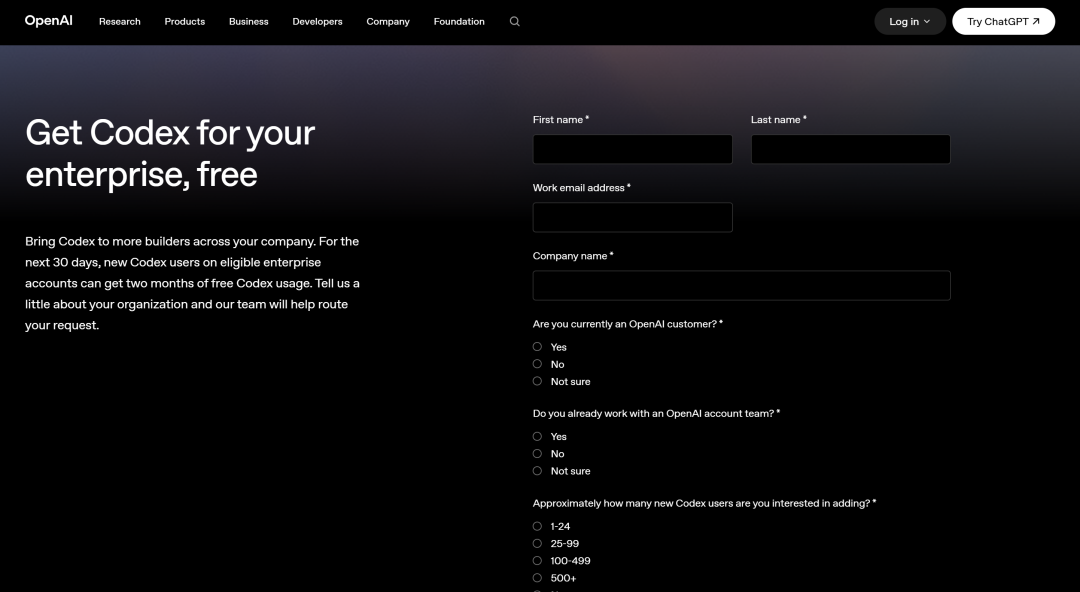
Task: Click the search magnifier icon in navbar
Action: [x=515, y=21]
